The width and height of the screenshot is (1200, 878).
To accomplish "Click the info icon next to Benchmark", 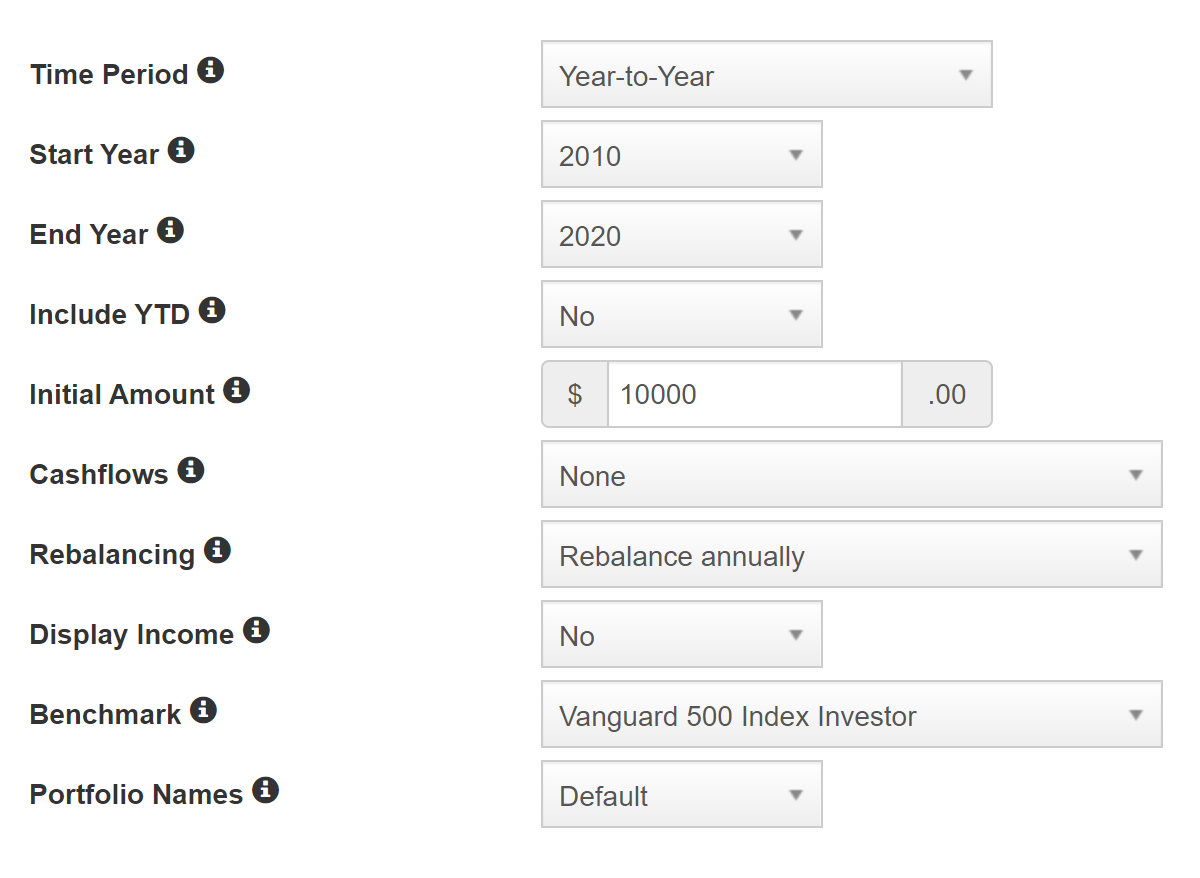I will point(203,711).
